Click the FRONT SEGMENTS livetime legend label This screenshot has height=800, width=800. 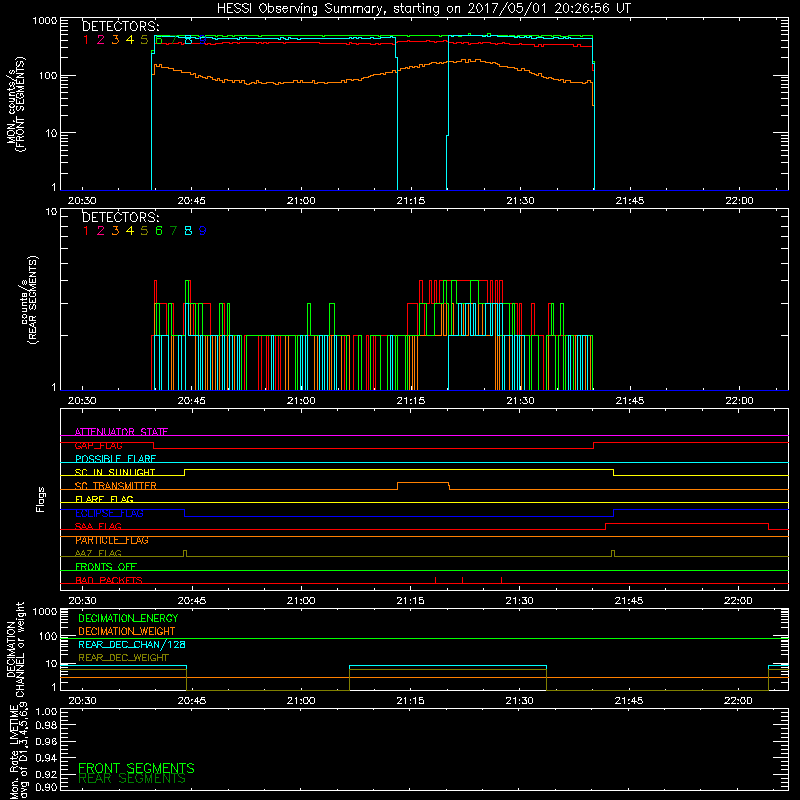(x=136, y=768)
